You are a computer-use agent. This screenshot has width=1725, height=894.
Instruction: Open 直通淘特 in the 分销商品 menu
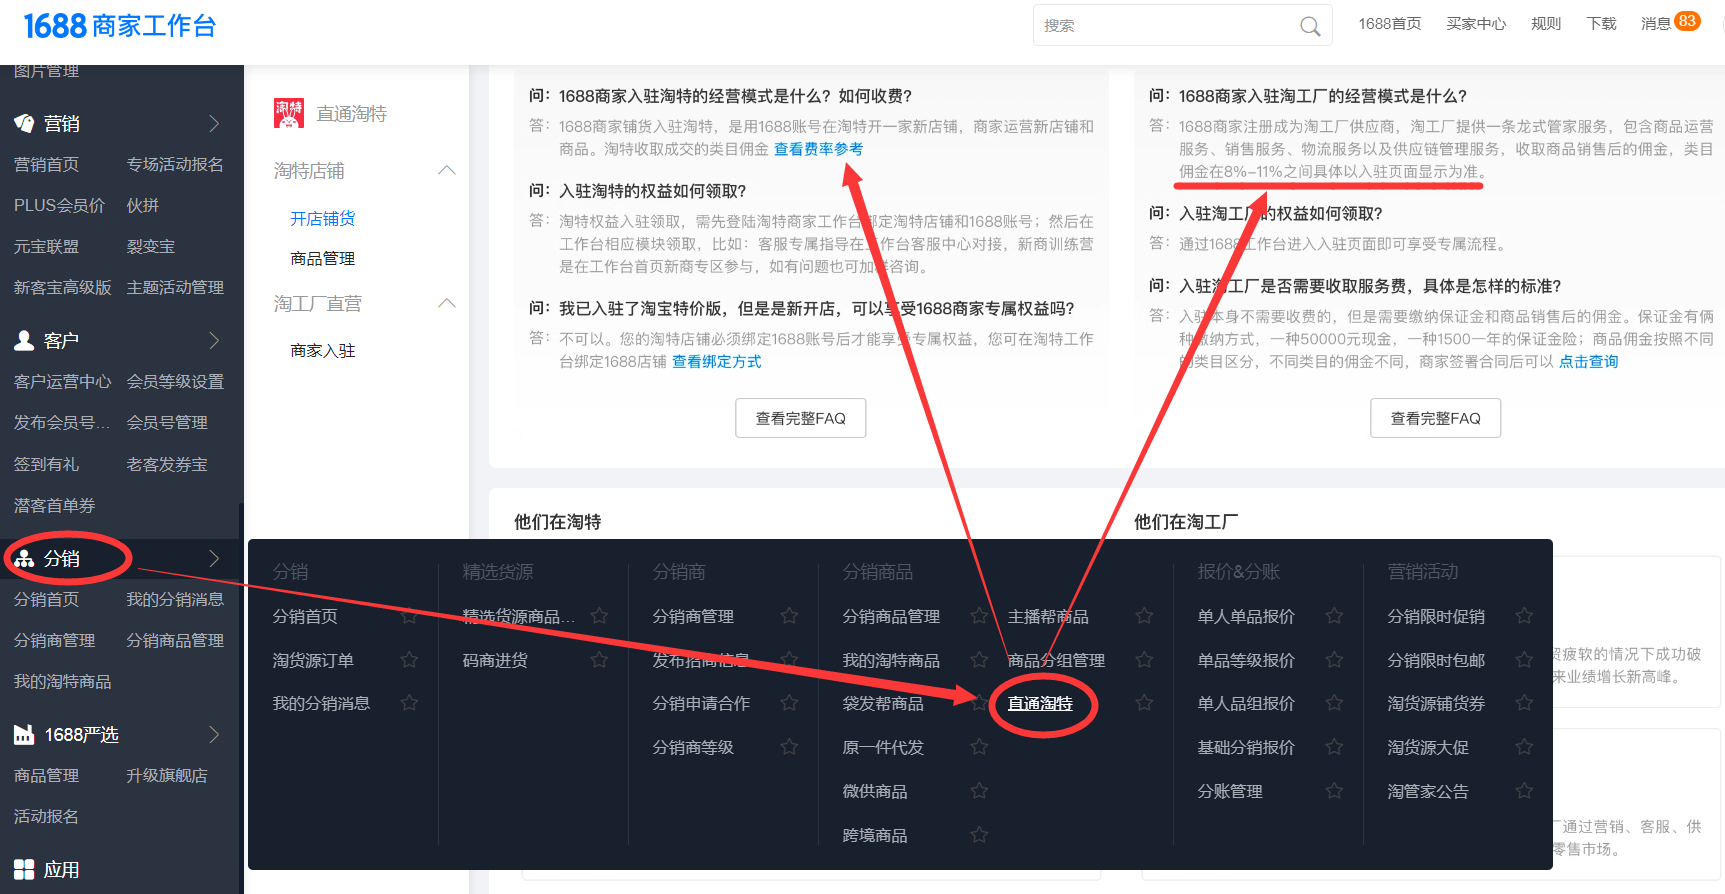[1040, 703]
